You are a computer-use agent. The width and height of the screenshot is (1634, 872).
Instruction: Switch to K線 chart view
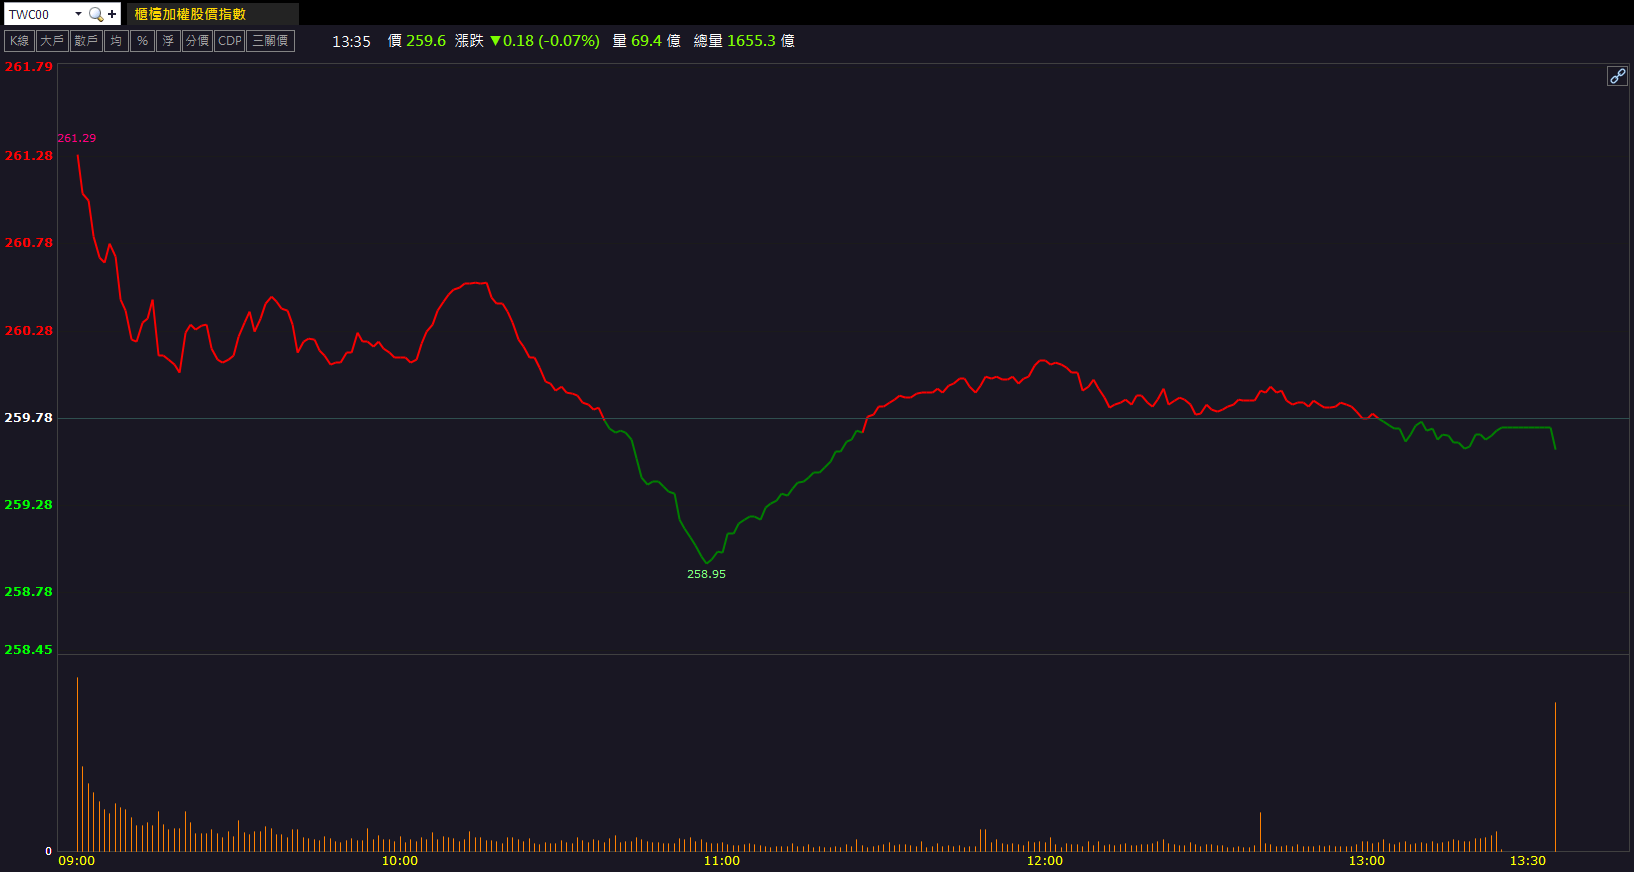pos(20,41)
